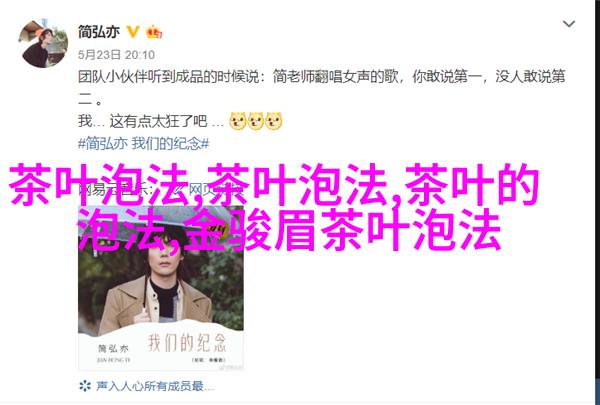Click the first doge emoji in the post

(x=238, y=121)
